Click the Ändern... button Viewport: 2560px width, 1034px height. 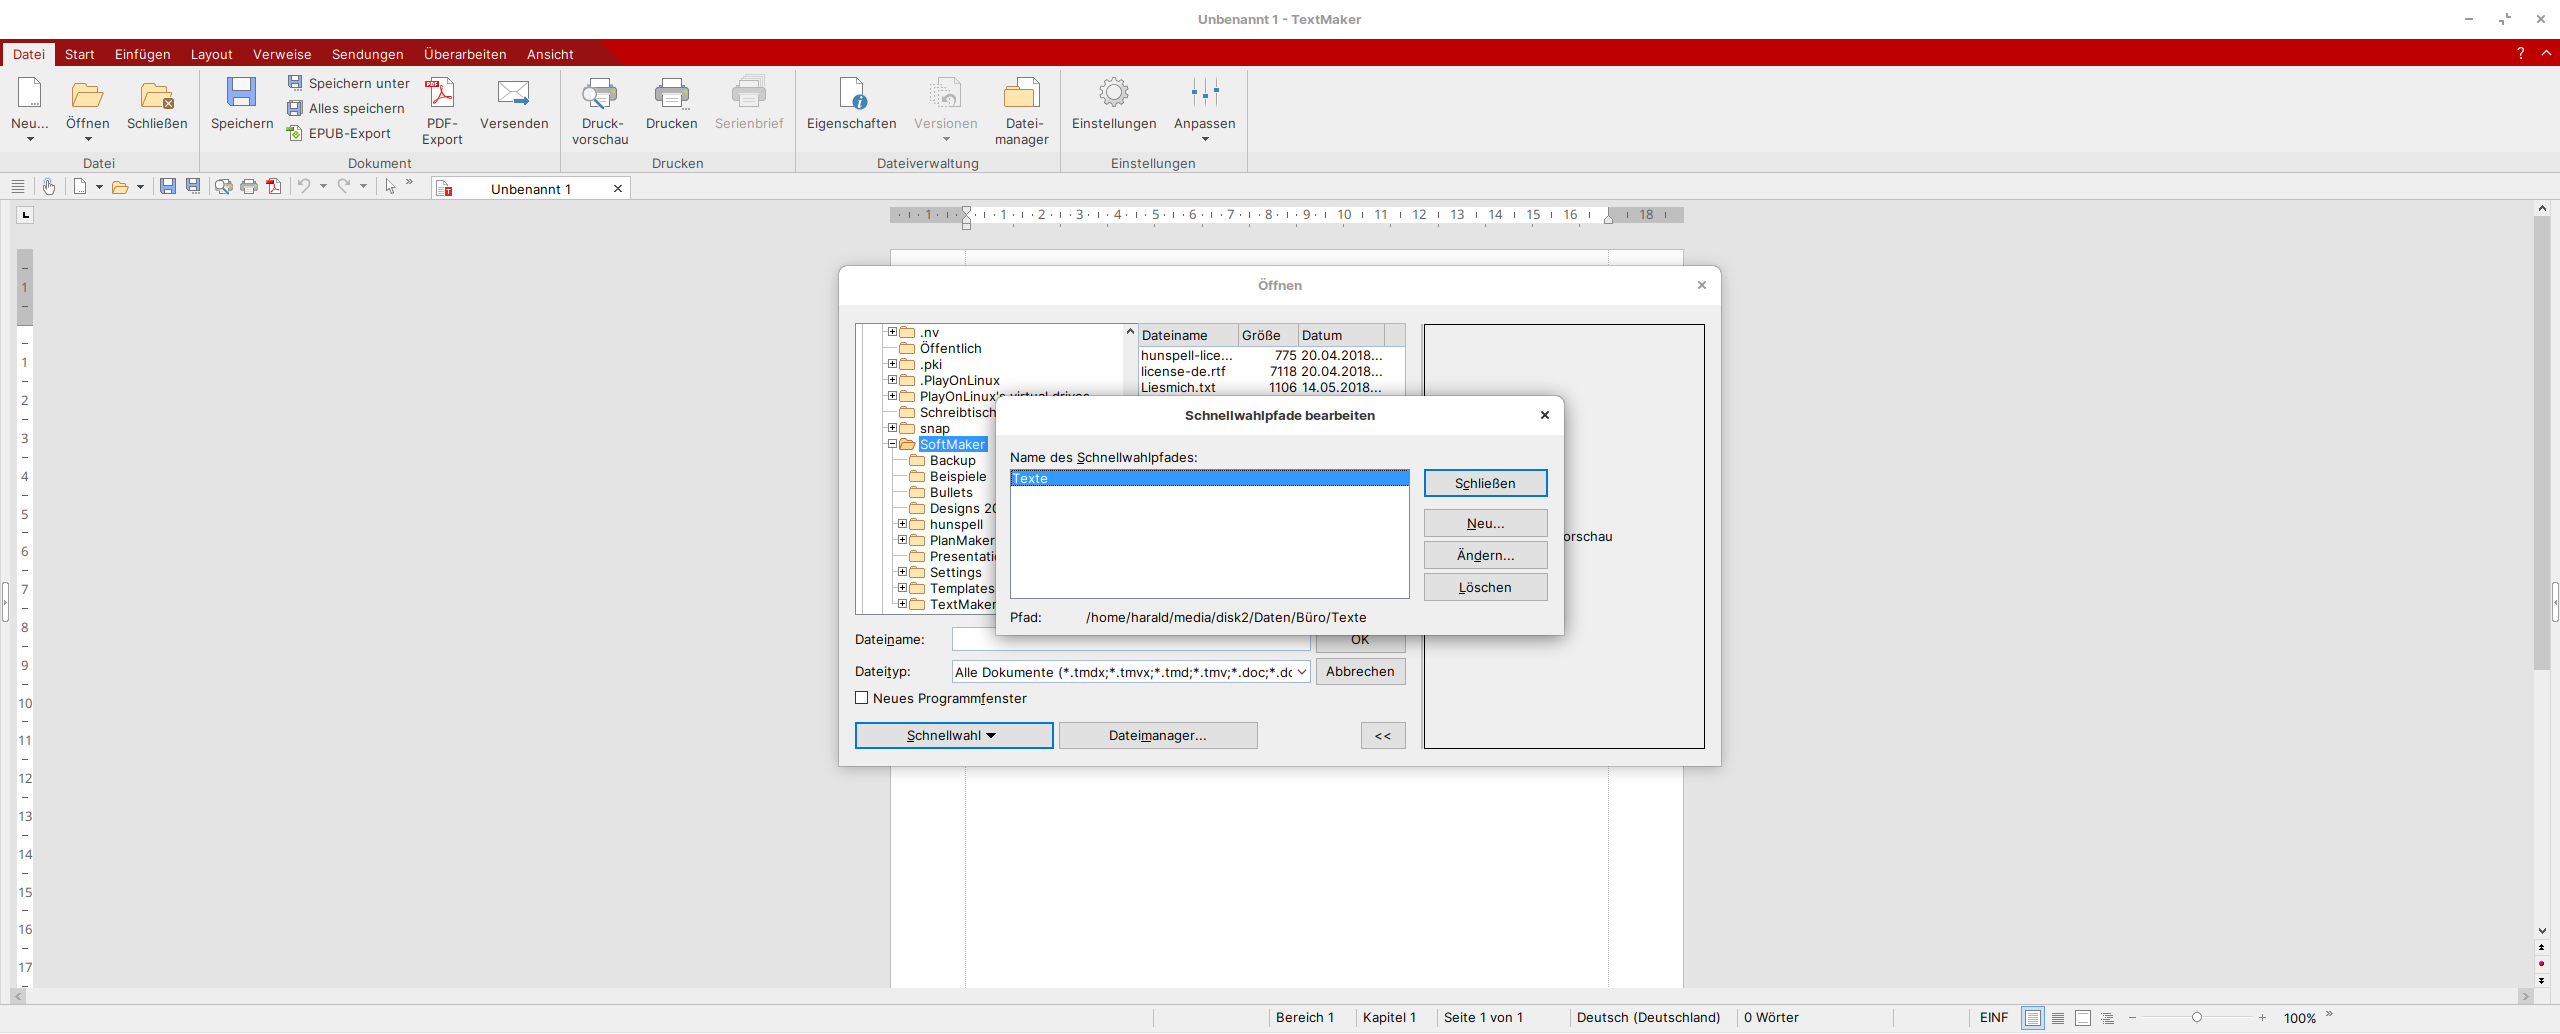[x=1486, y=555]
